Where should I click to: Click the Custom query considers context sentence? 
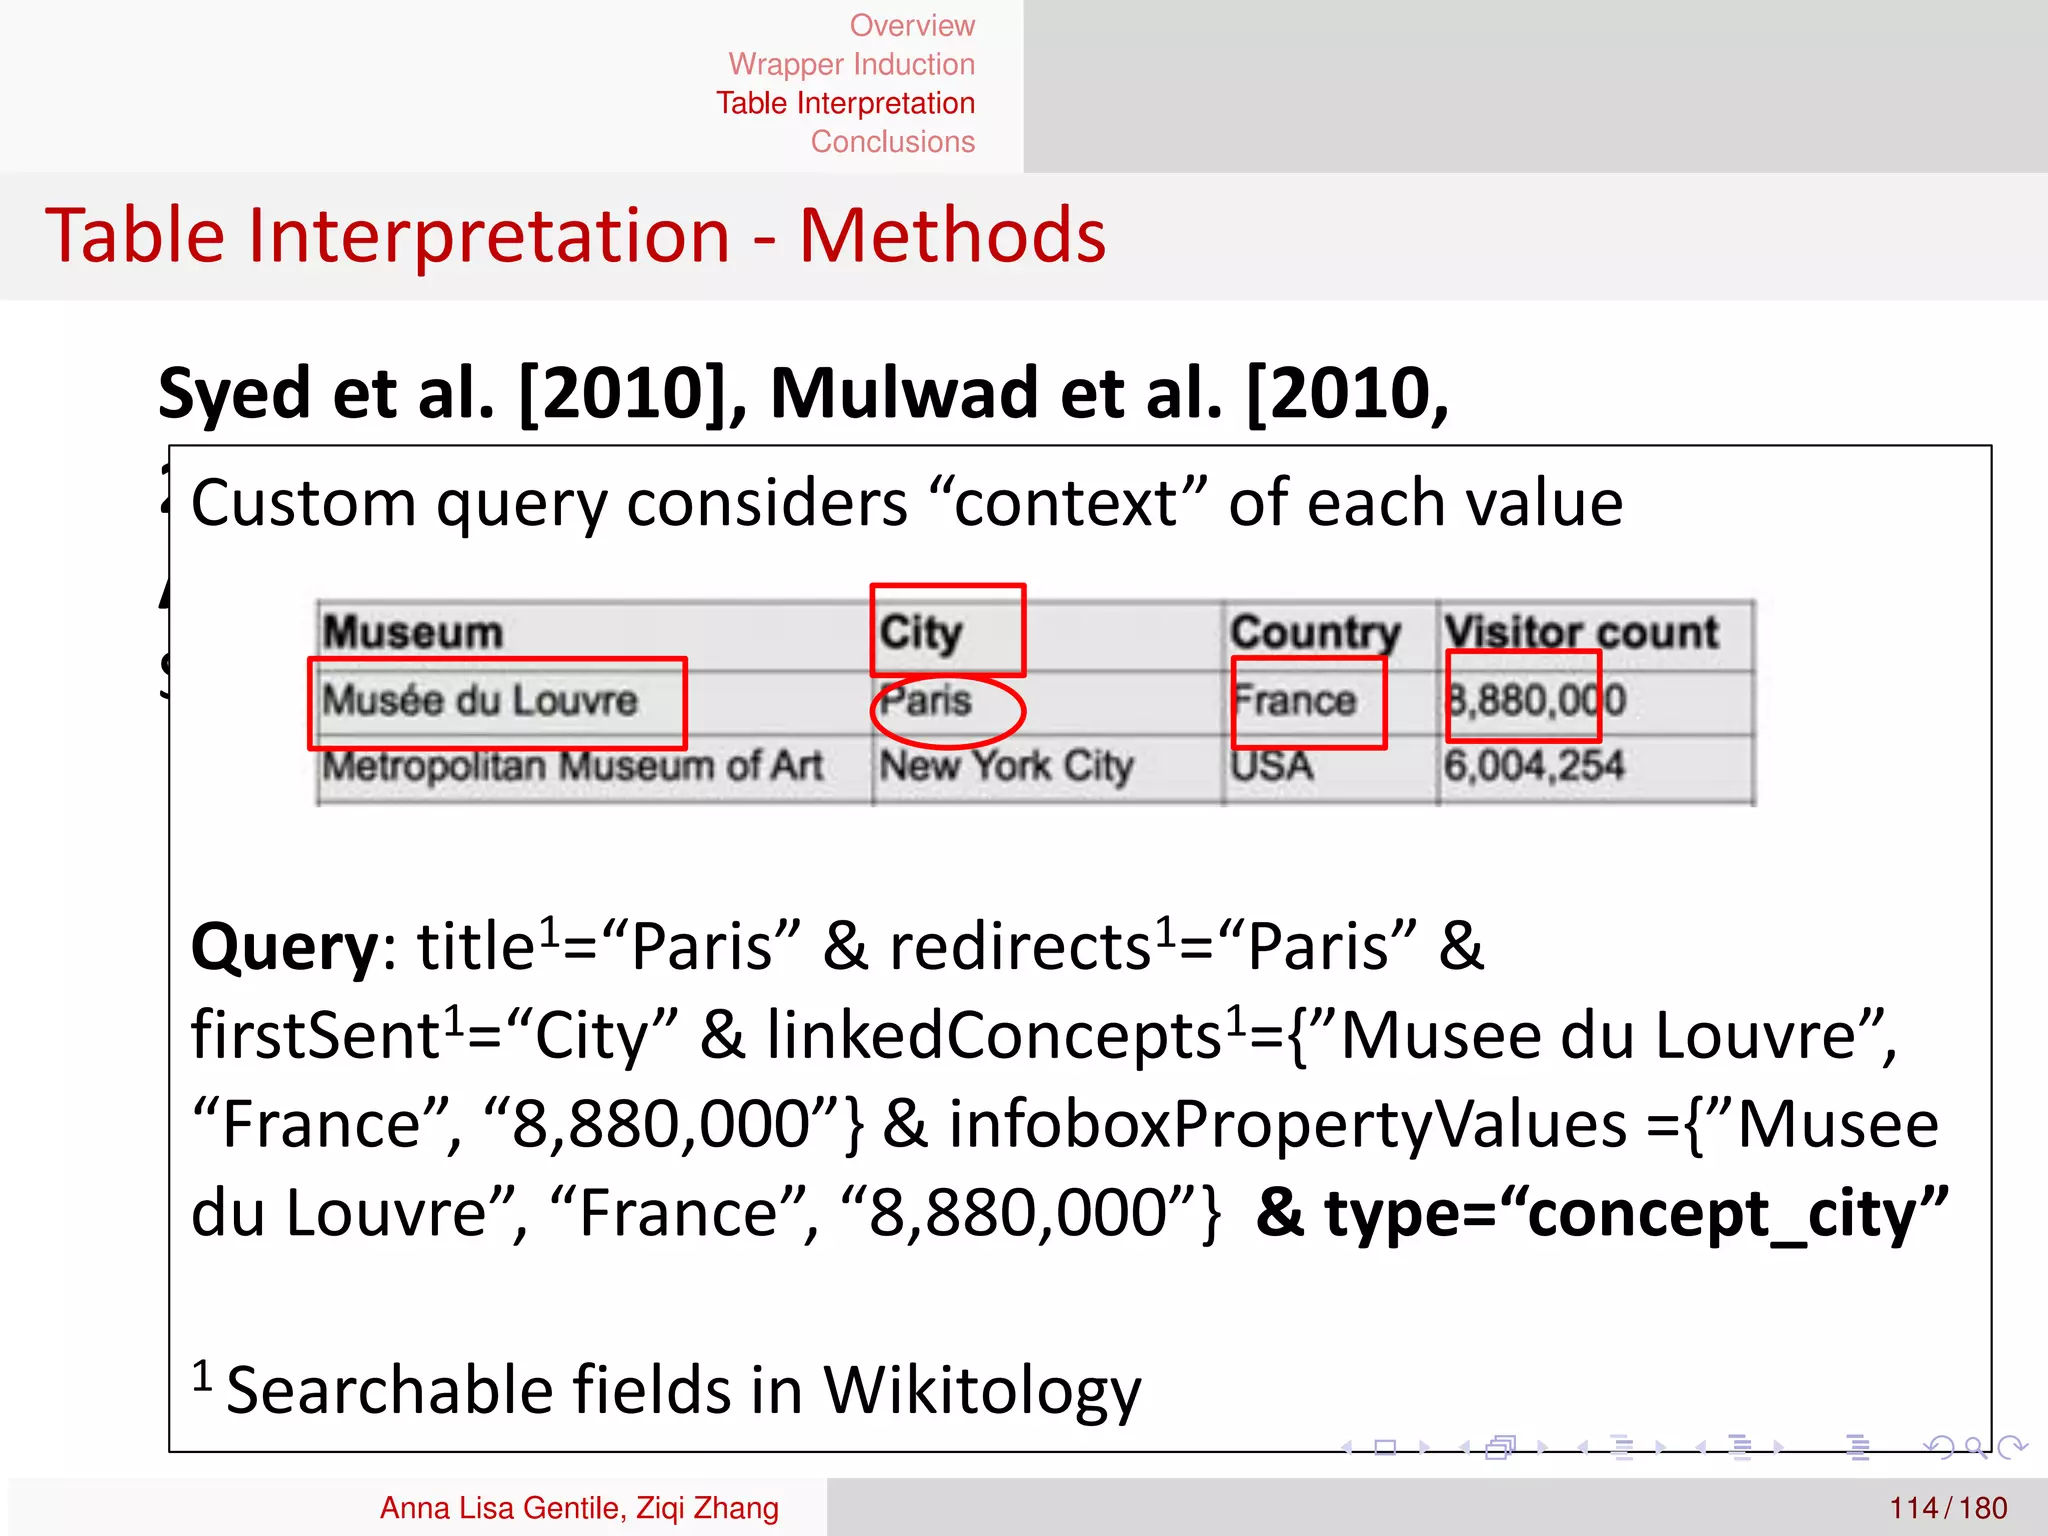pyautogui.click(x=907, y=503)
